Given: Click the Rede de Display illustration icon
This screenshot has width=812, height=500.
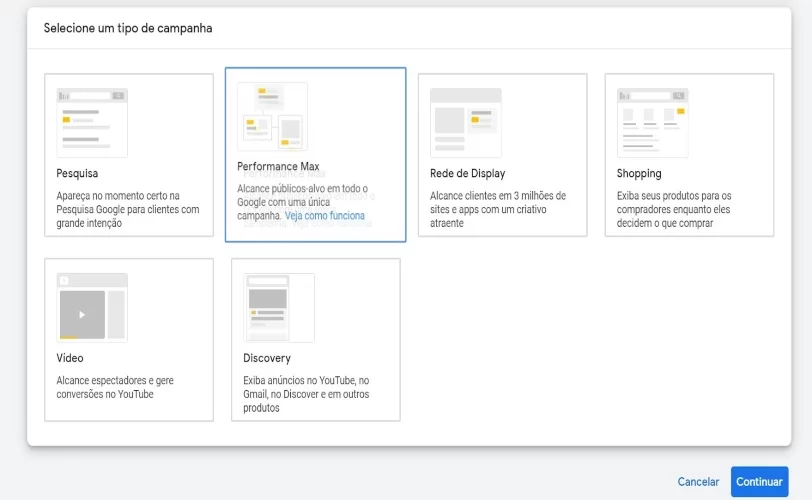Looking at the screenshot, I should (x=466, y=123).
